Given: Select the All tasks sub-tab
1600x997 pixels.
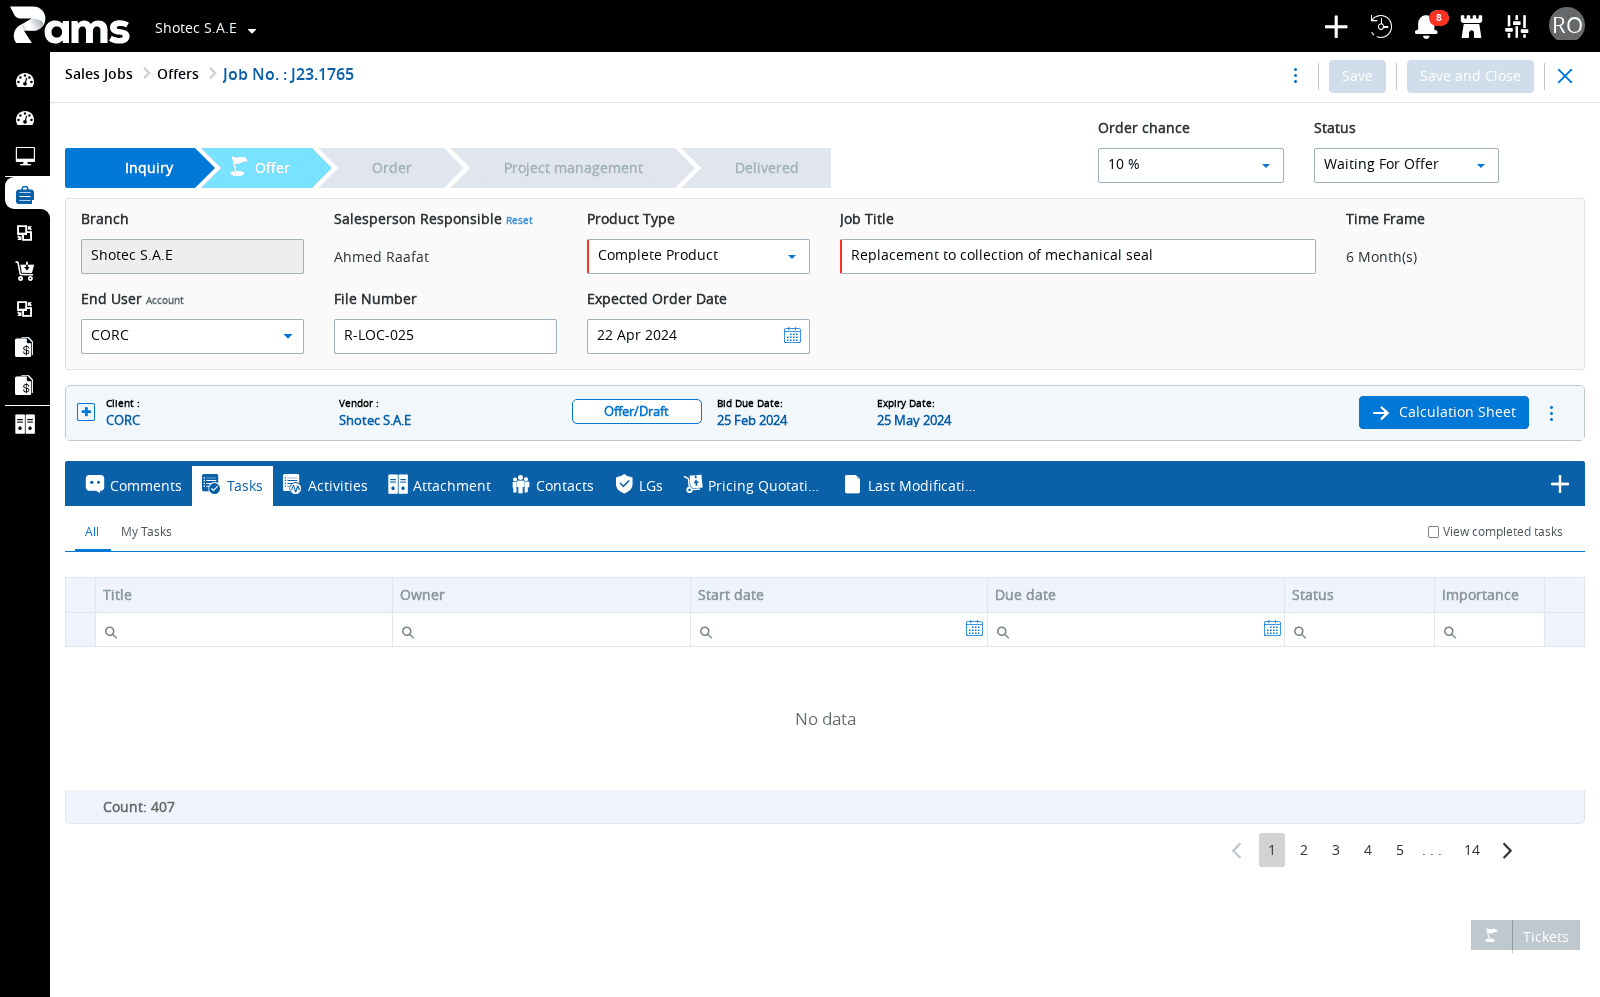Looking at the screenshot, I should (92, 532).
